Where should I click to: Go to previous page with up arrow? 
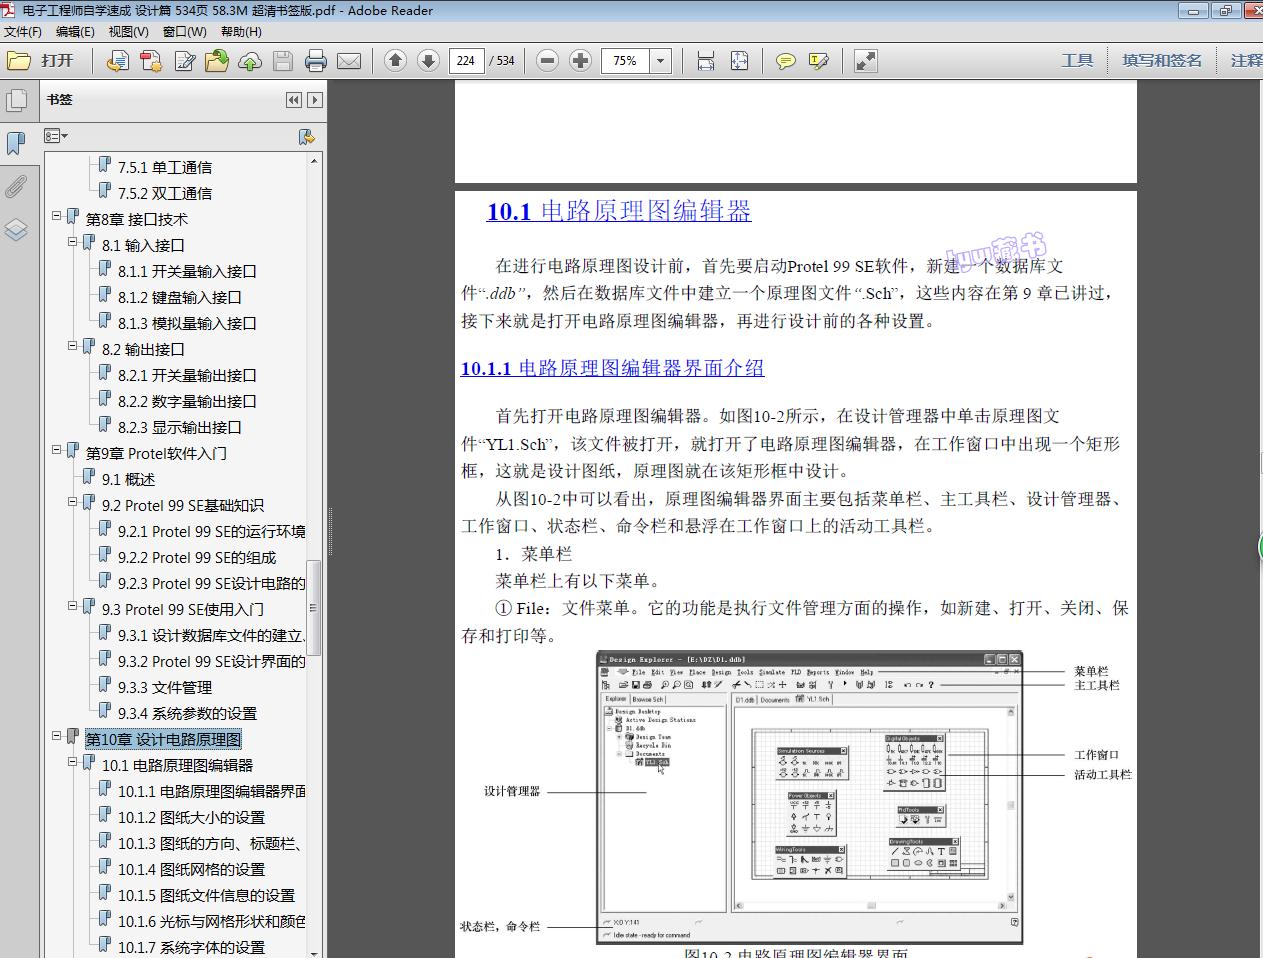click(396, 61)
